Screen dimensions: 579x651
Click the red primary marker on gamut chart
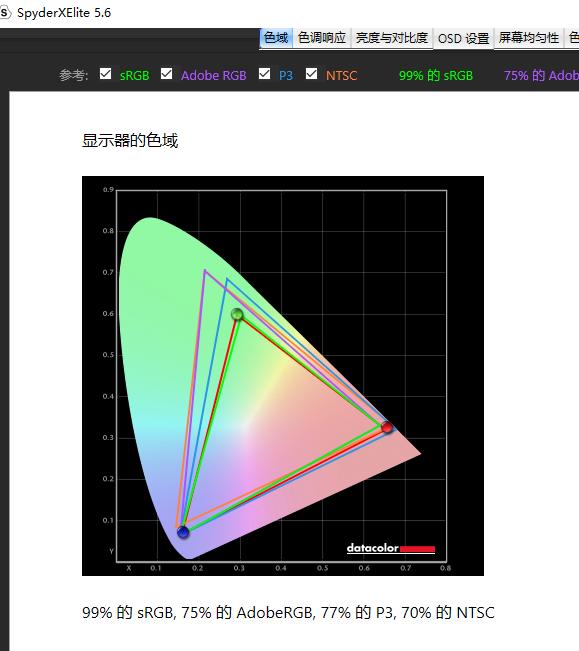pos(387,427)
